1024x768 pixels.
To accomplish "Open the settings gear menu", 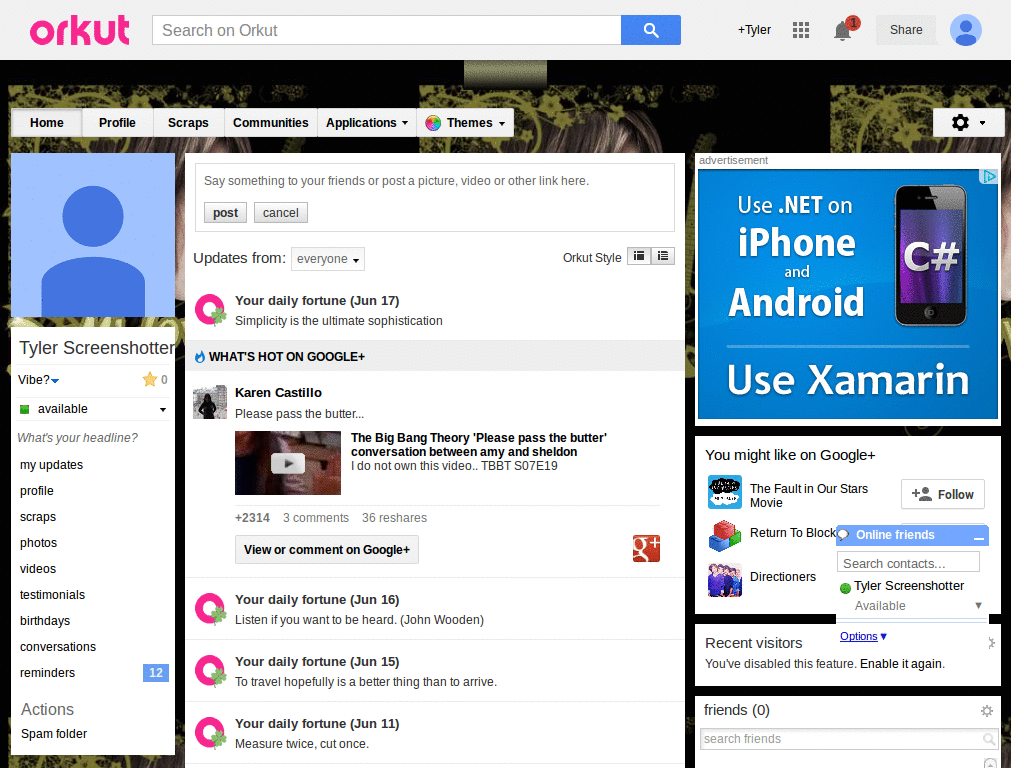I will pyautogui.click(x=968, y=122).
